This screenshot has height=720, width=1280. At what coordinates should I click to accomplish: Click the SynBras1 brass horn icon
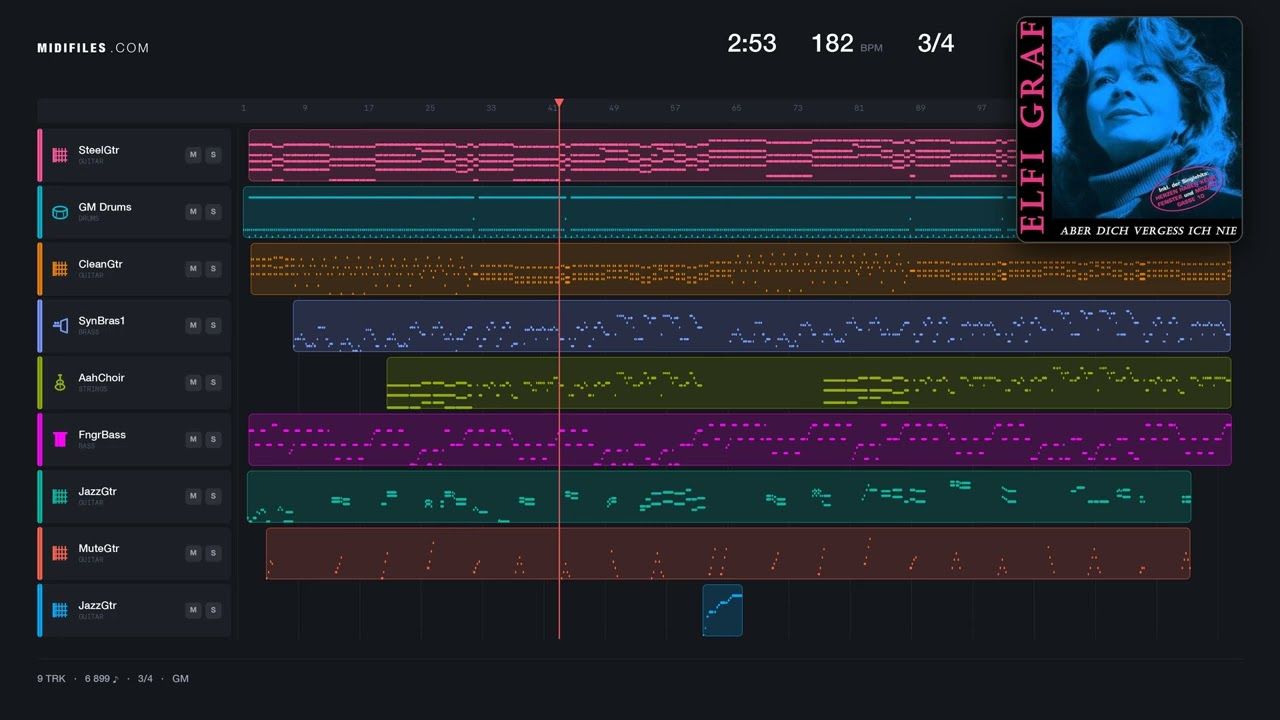[60, 326]
